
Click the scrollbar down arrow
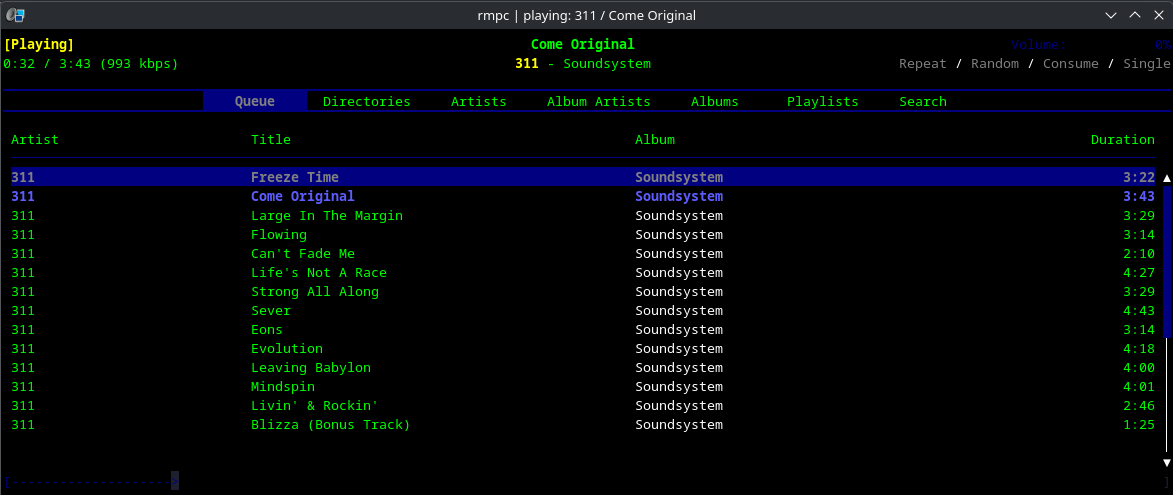pyautogui.click(x=1166, y=463)
